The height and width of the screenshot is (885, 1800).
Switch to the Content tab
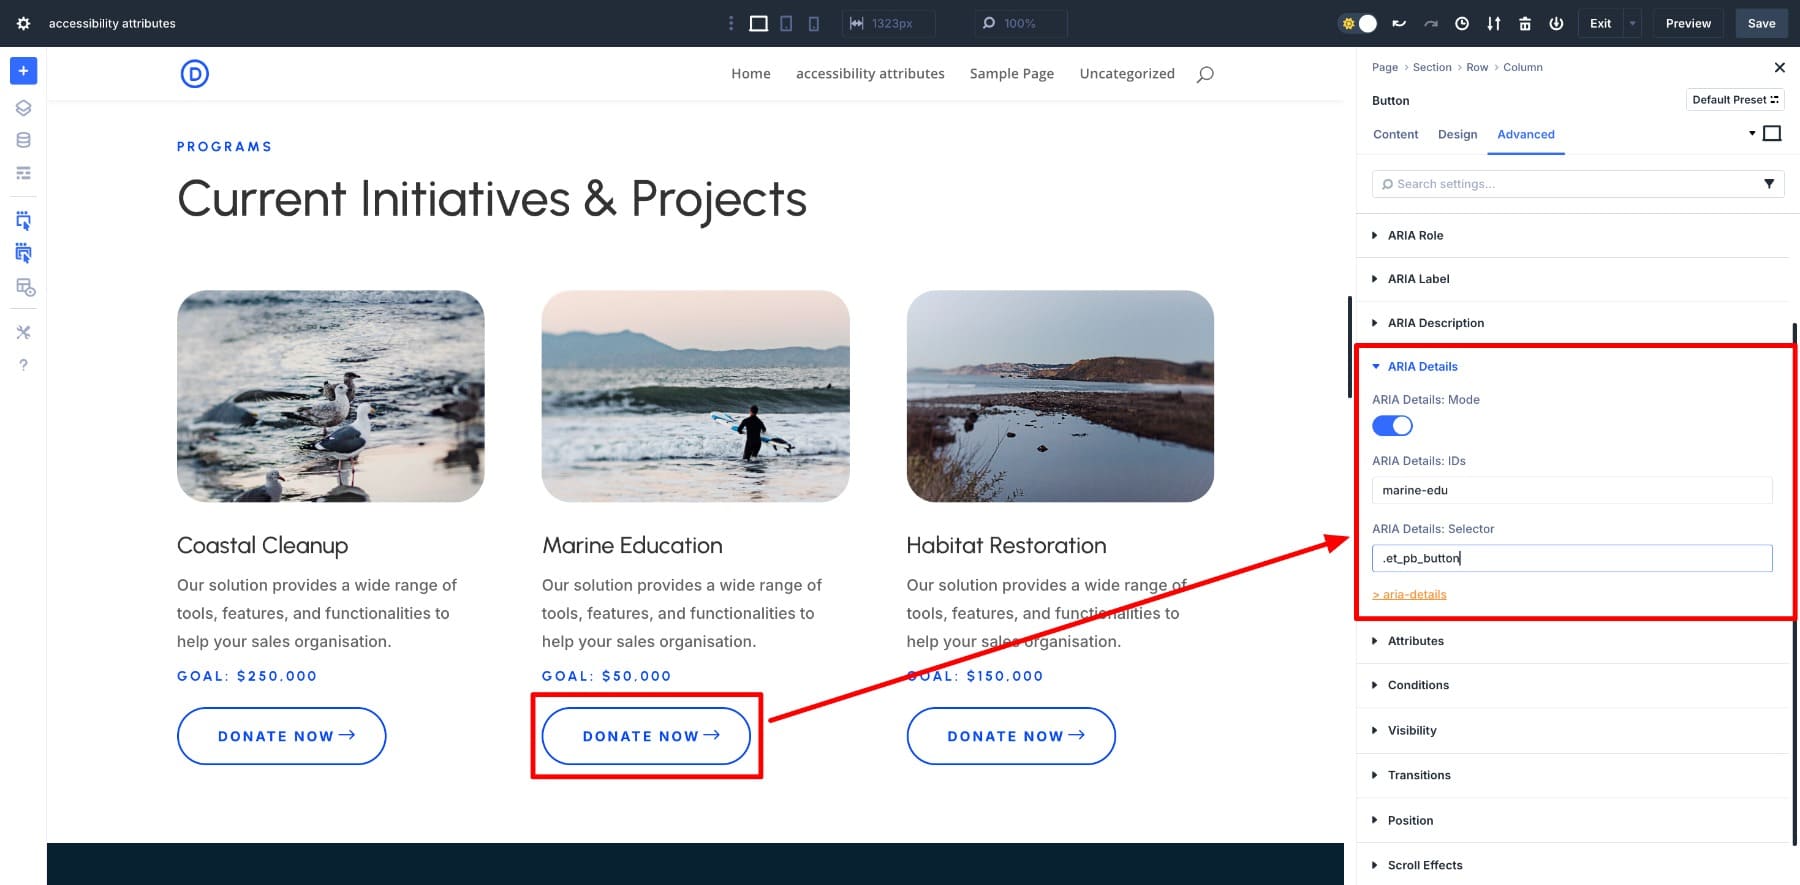(1395, 134)
